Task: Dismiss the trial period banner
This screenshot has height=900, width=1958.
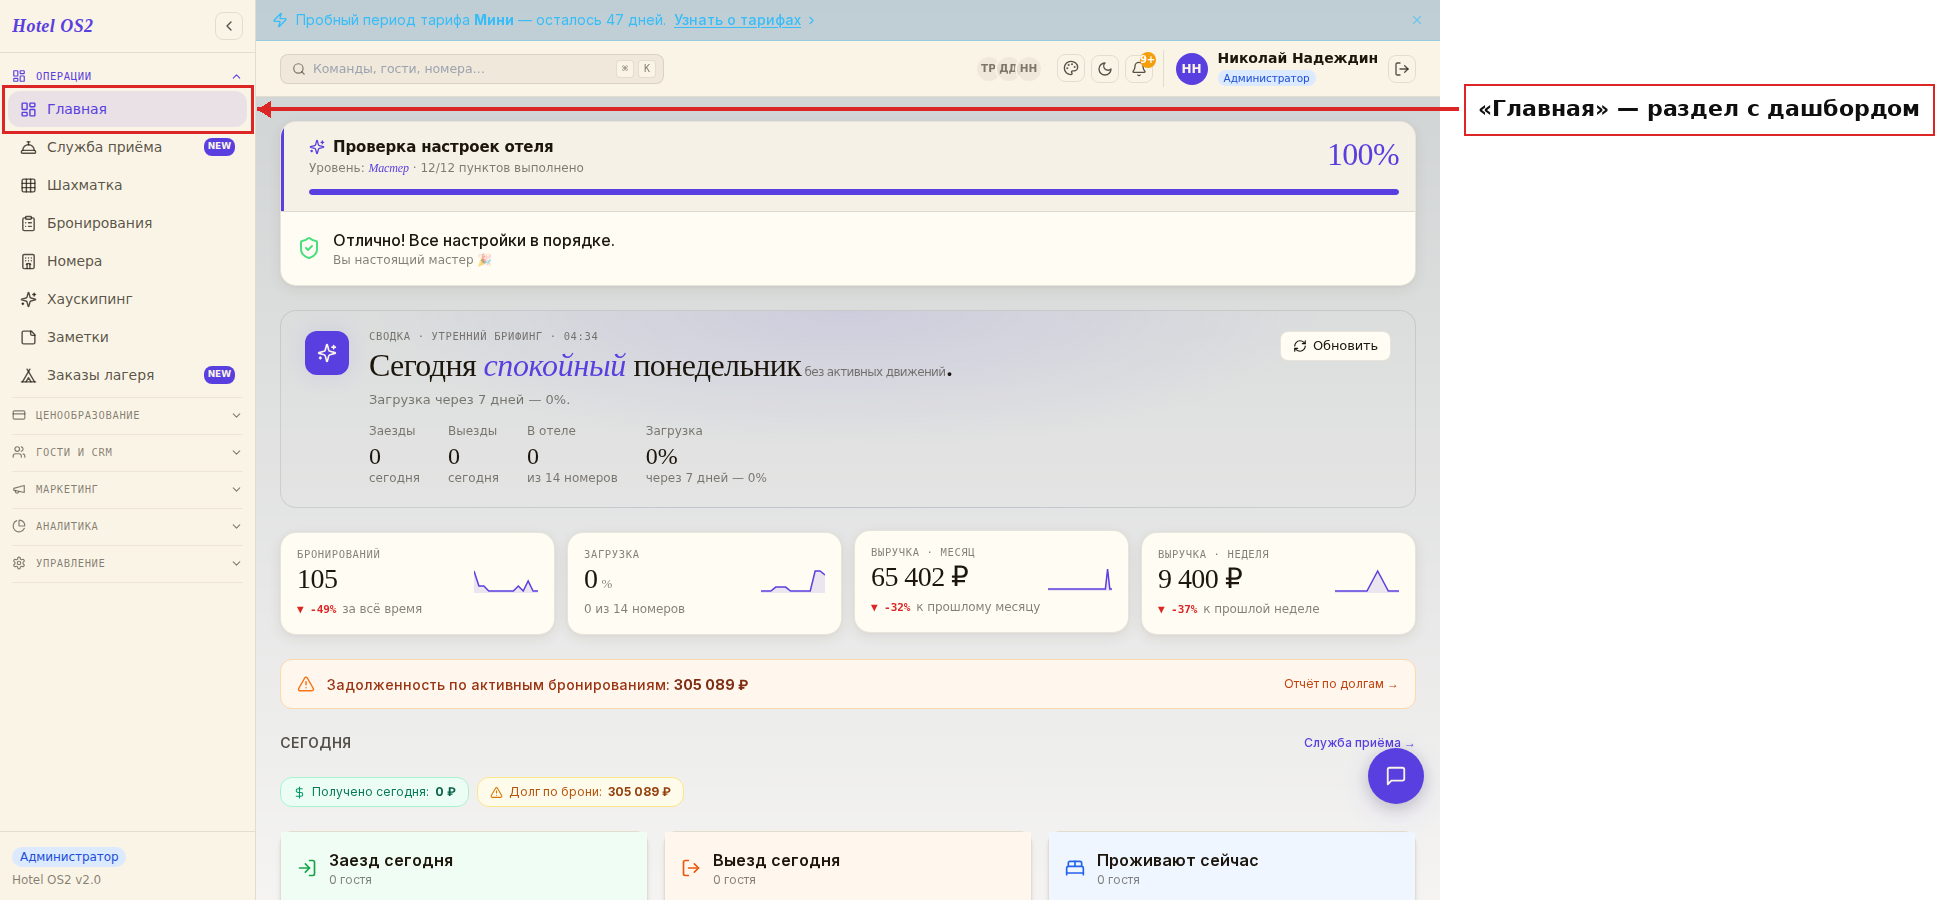Action: coord(1417,20)
